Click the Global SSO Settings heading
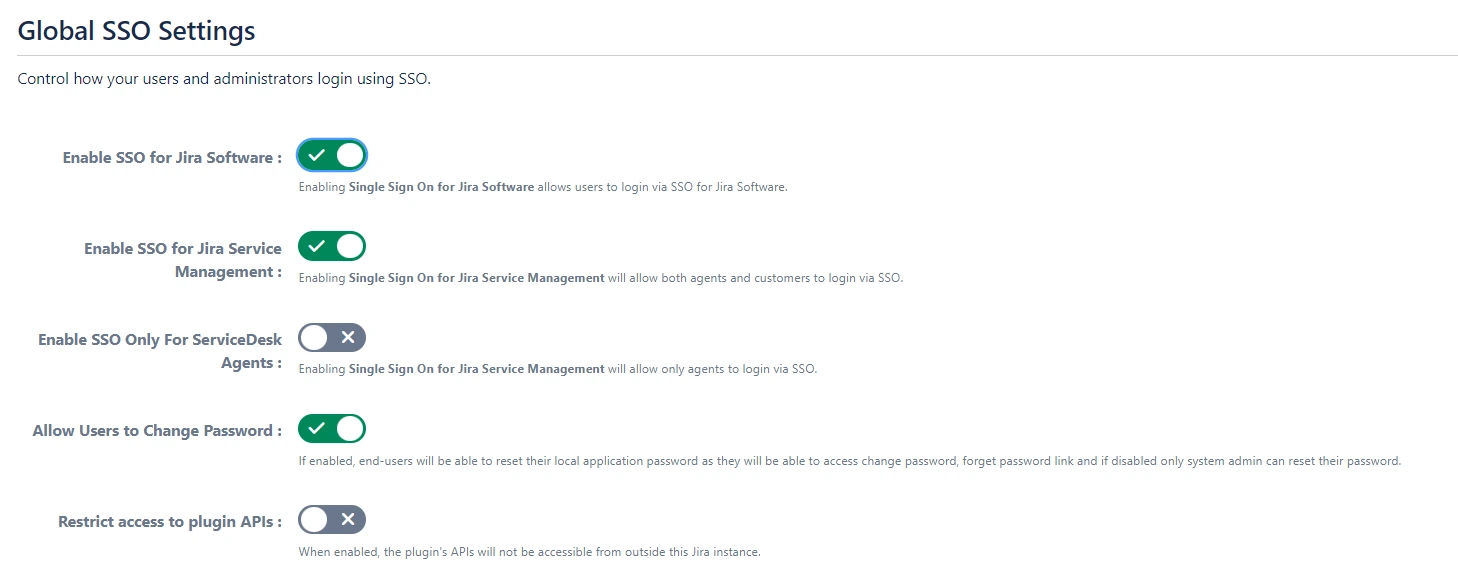The image size is (1458, 575). click(137, 31)
